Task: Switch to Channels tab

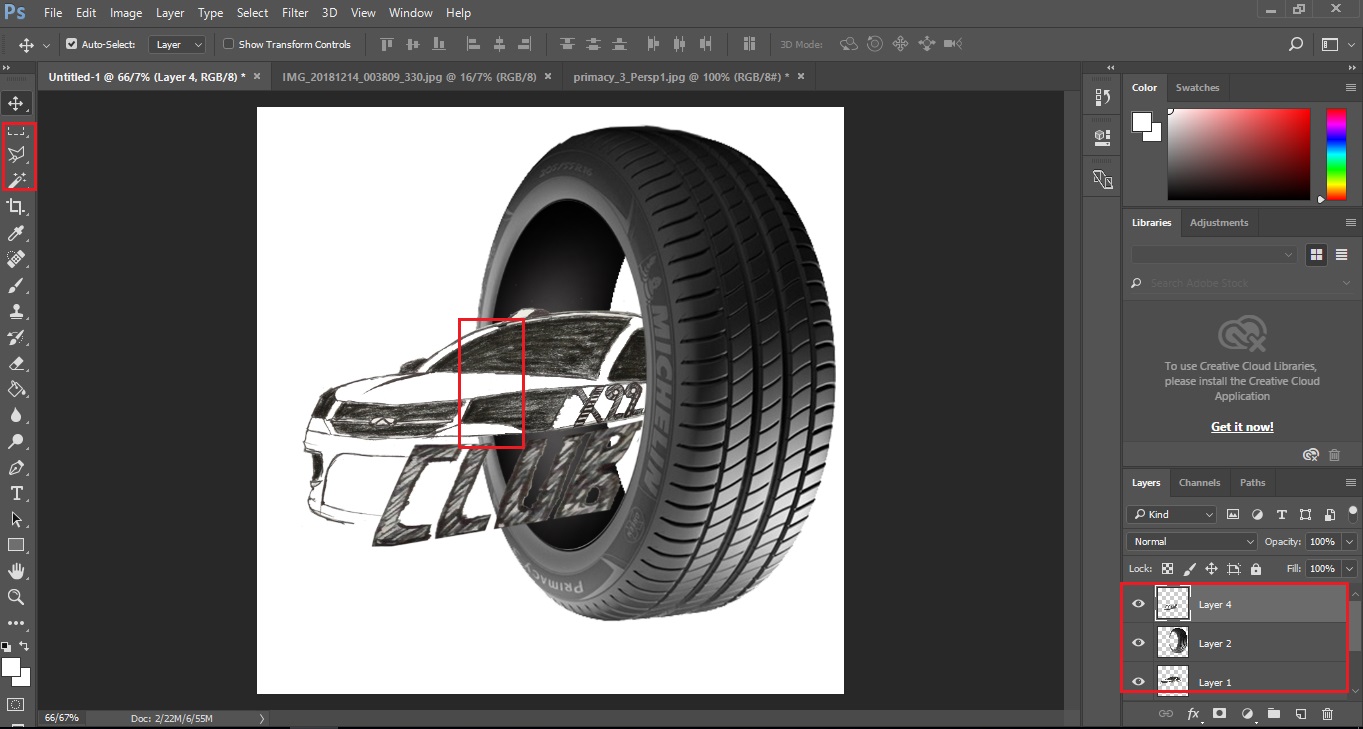Action: click(x=1199, y=482)
